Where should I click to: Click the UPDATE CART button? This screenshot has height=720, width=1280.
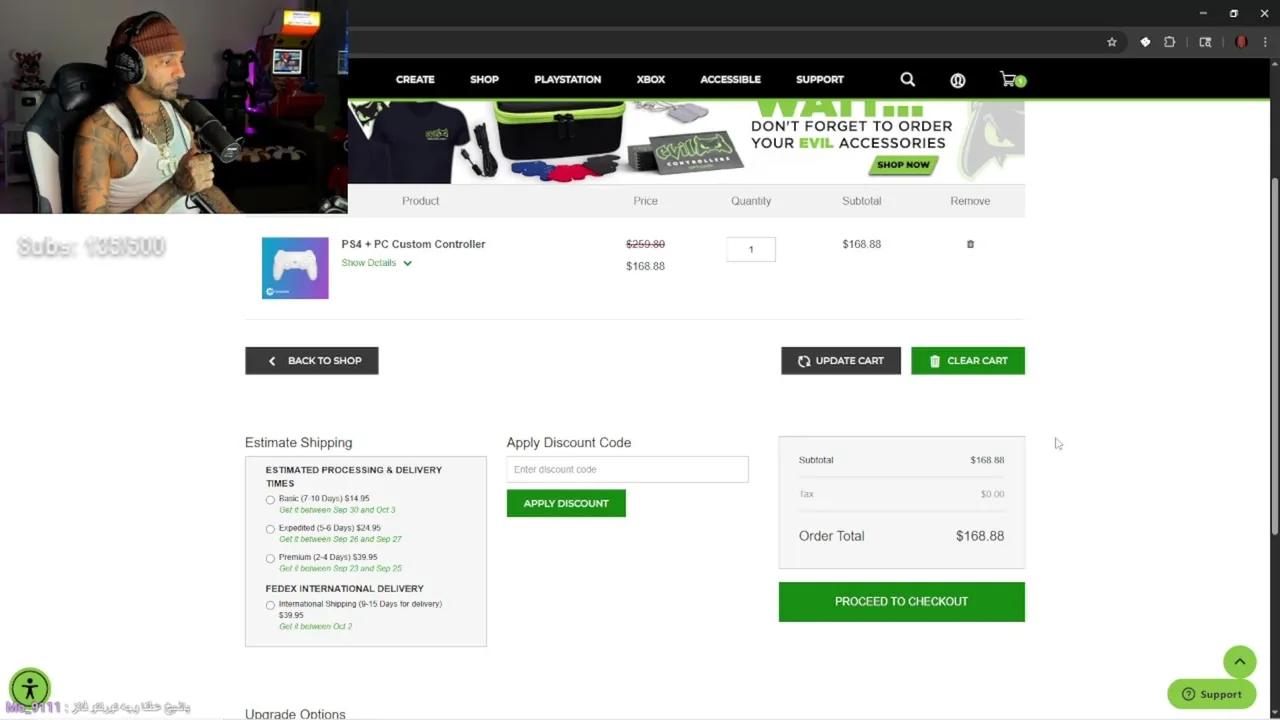[841, 361]
